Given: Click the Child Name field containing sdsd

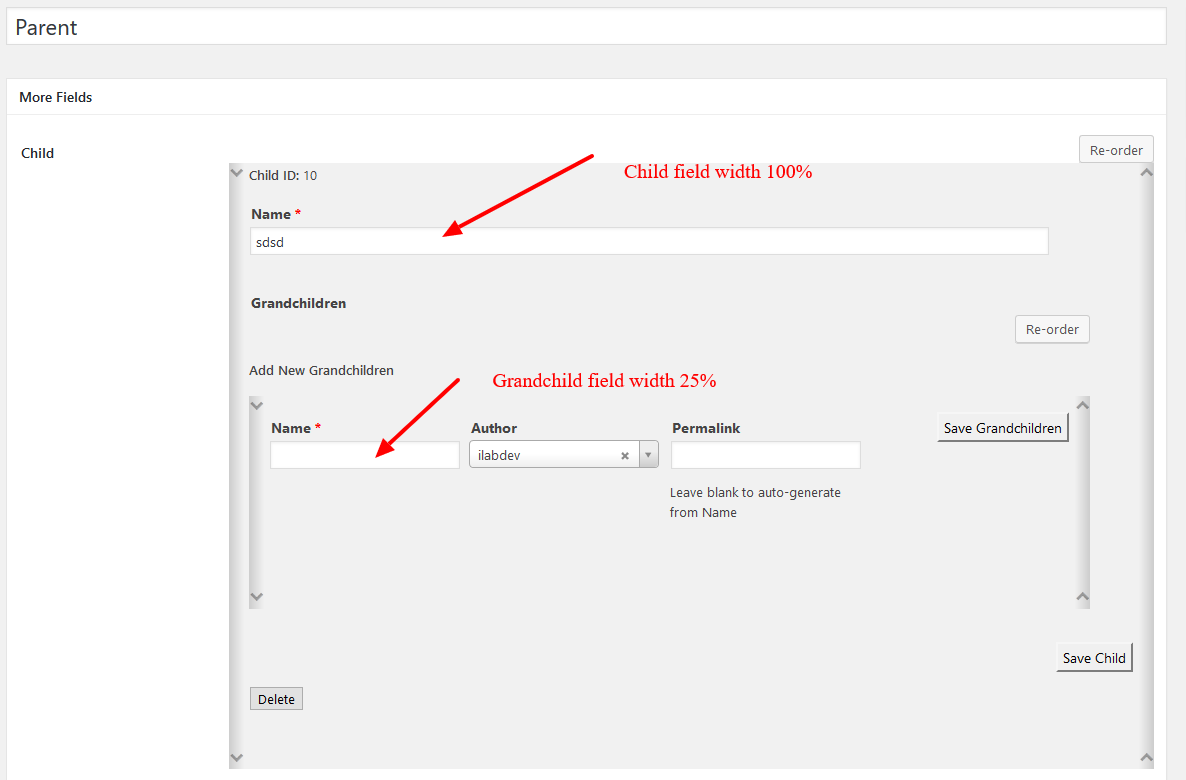Looking at the screenshot, I should pyautogui.click(x=648, y=241).
